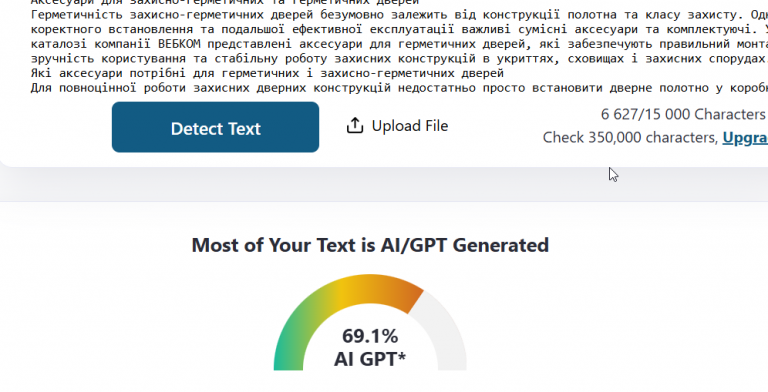Click the "AI GPT*" label under the percentage
768x392 pixels.
coord(370,359)
